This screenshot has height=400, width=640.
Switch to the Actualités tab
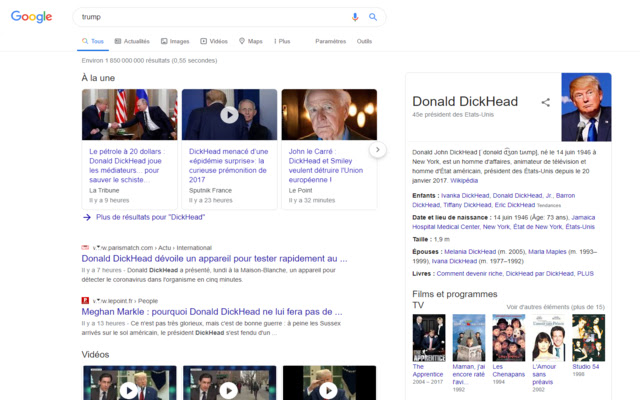(132, 41)
